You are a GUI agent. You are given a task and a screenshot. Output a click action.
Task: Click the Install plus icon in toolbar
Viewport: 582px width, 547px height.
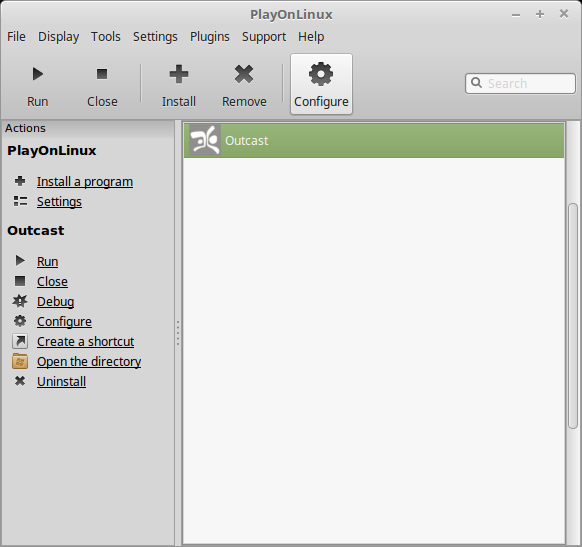point(179,74)
